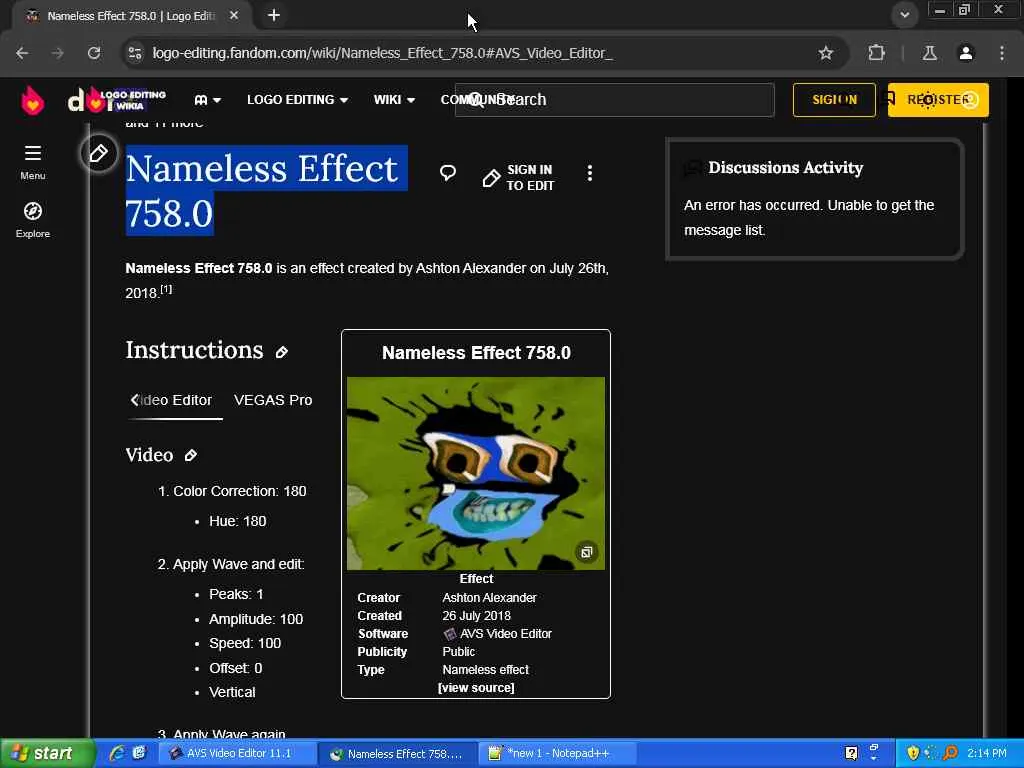Open the browser extensions puzzle icon
The image size is (1024, 768).
click(876, 53)
